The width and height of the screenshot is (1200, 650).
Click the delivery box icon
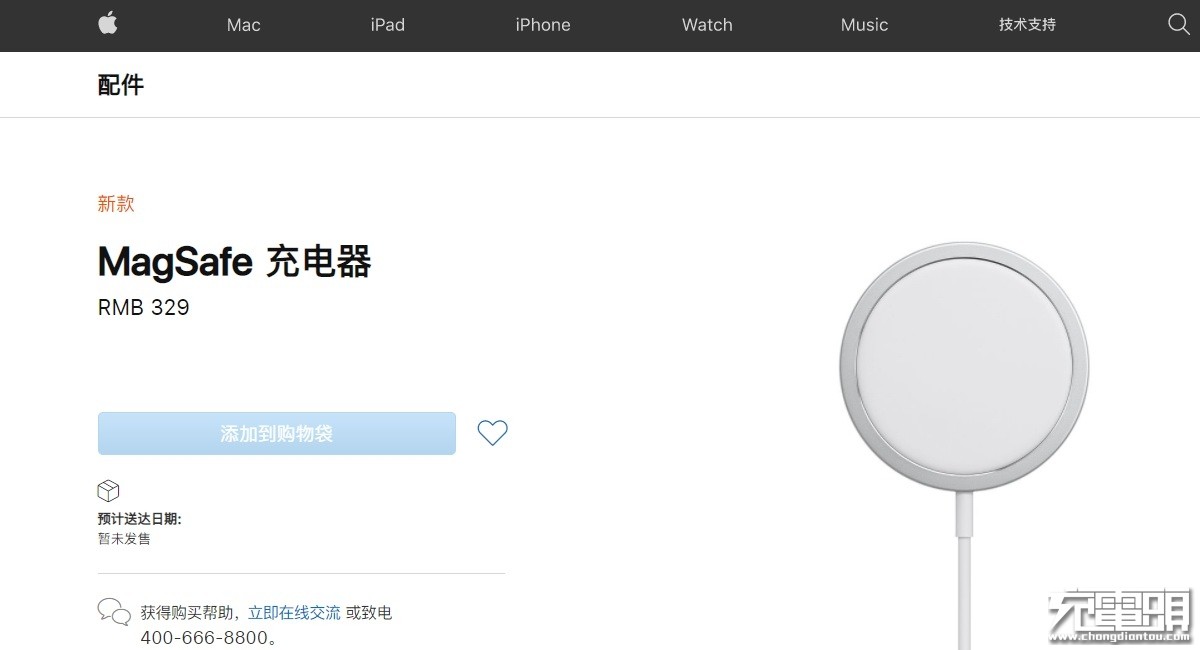[108, 491]
